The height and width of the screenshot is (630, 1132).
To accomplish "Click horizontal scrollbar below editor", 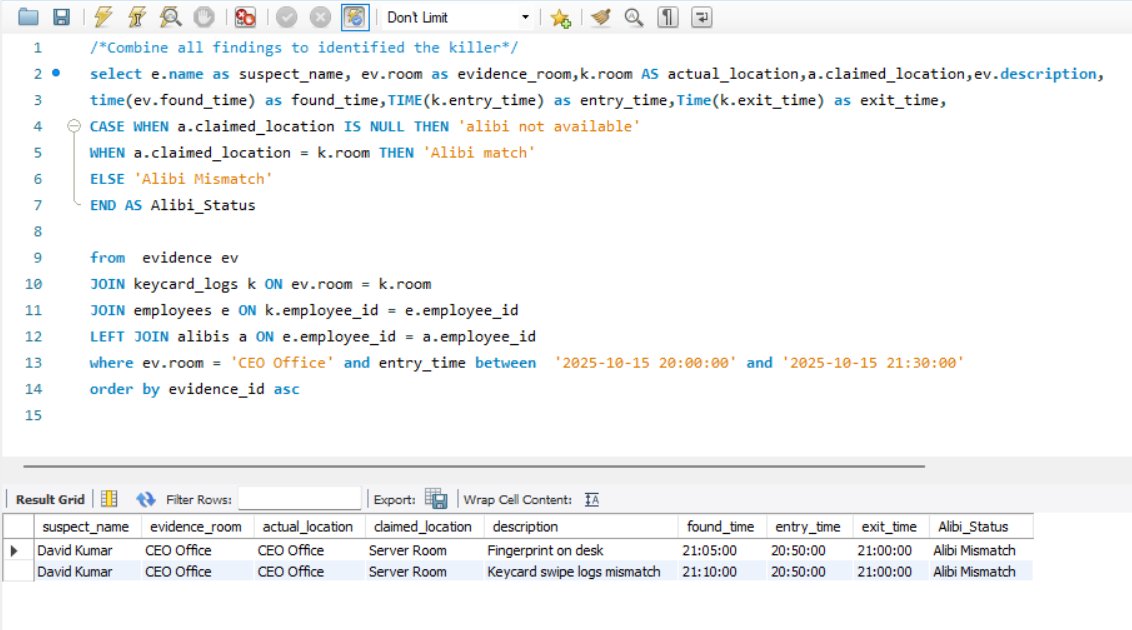I will [x=474, y=466].
